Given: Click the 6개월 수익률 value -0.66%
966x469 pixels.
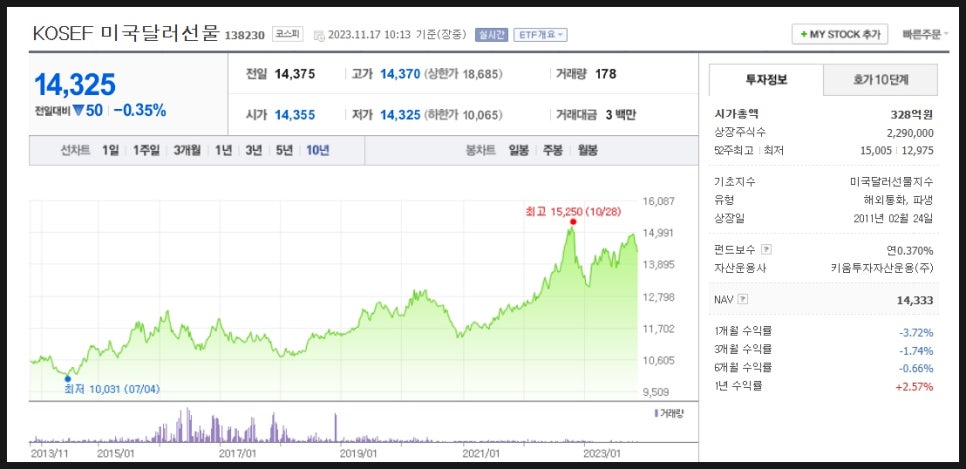Looking at the screenshot, I should (916, 369).
